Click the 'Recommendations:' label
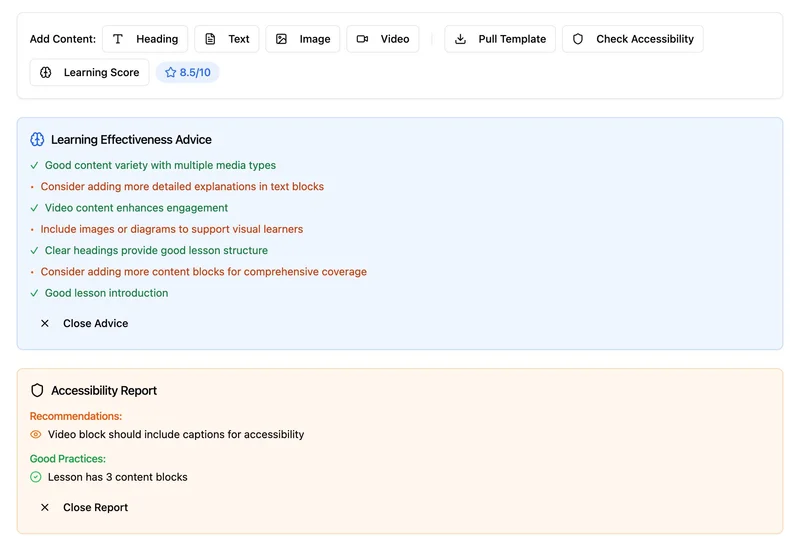 [x=76, y=416]
